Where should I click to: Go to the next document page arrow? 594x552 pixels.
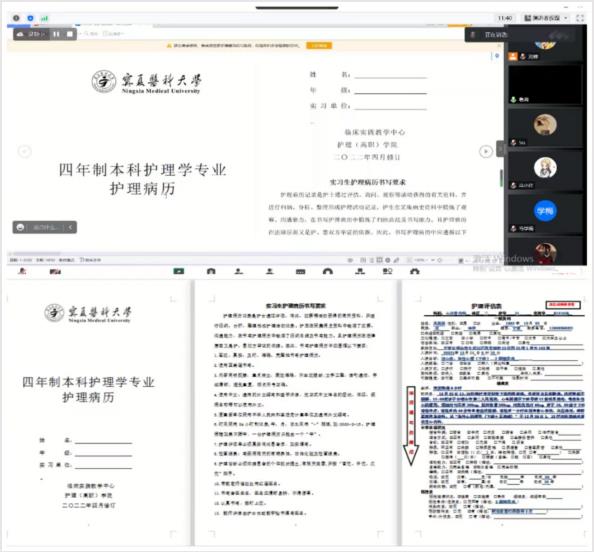[486, 152]
